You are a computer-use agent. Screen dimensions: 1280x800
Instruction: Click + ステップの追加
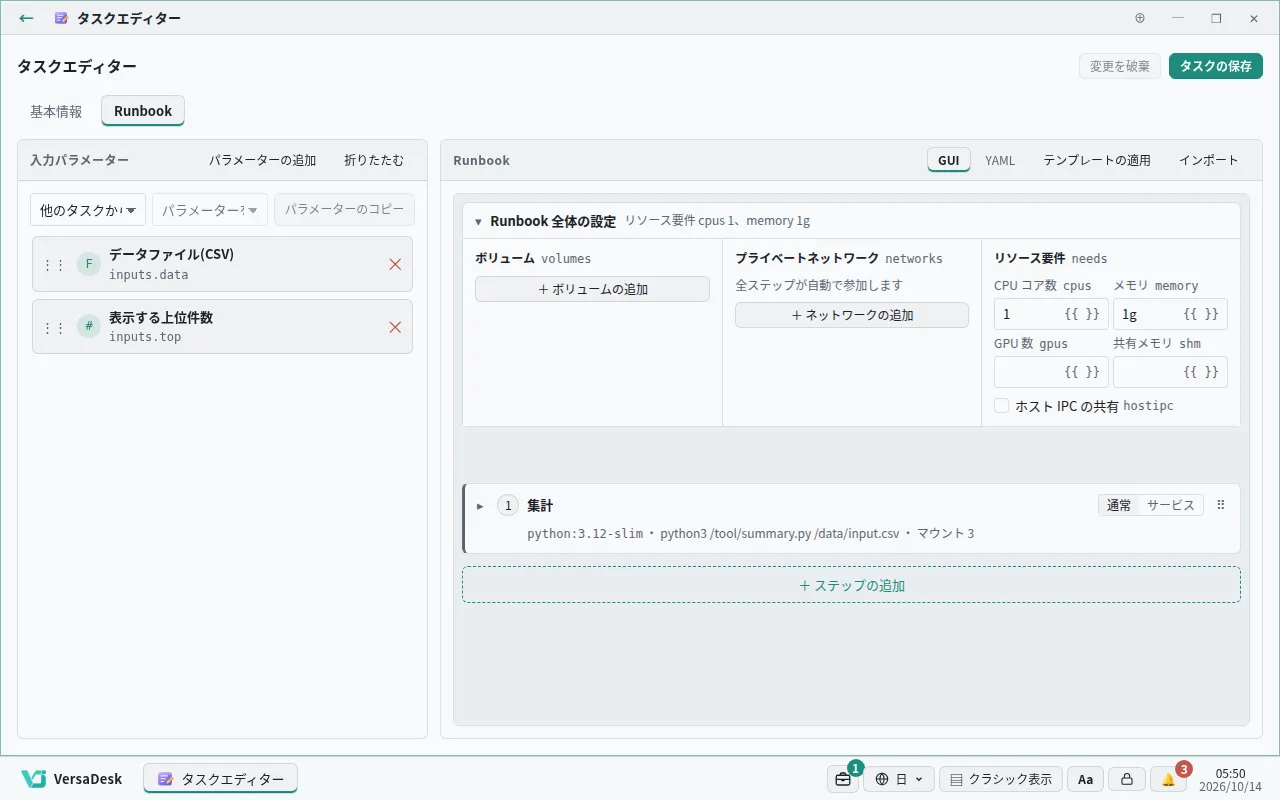851,585
